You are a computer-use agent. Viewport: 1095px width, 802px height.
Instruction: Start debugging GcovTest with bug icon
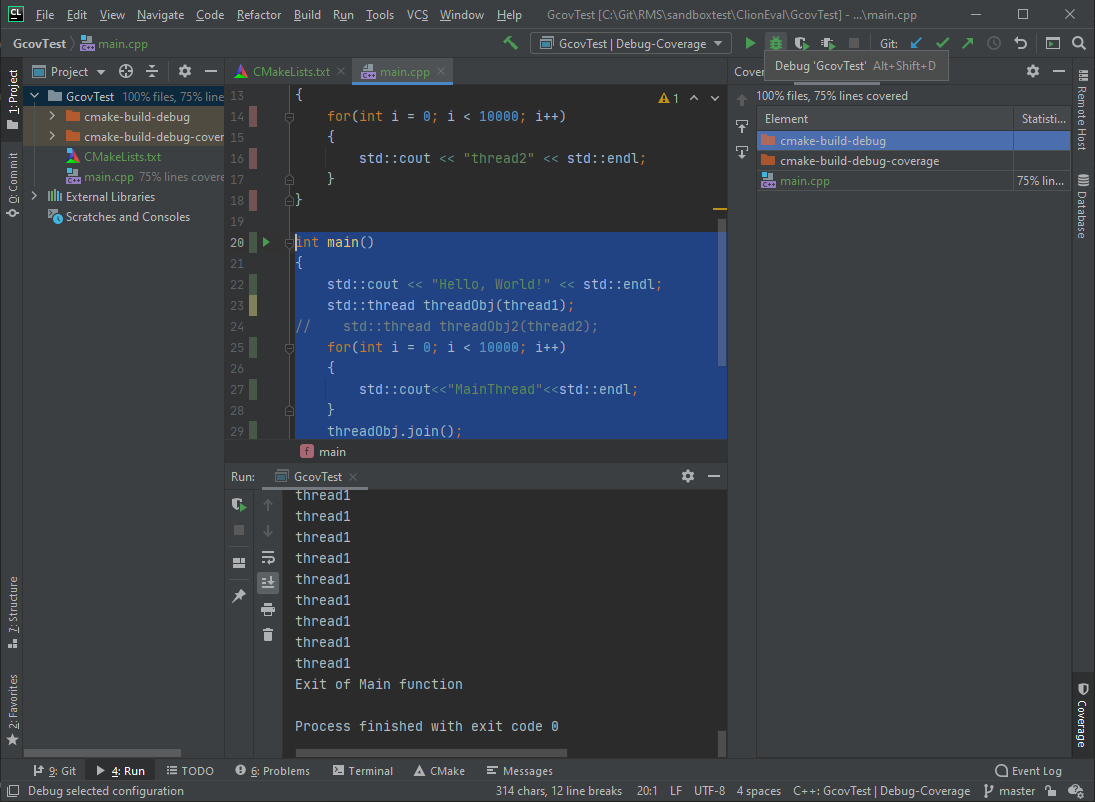coord(775,43)
